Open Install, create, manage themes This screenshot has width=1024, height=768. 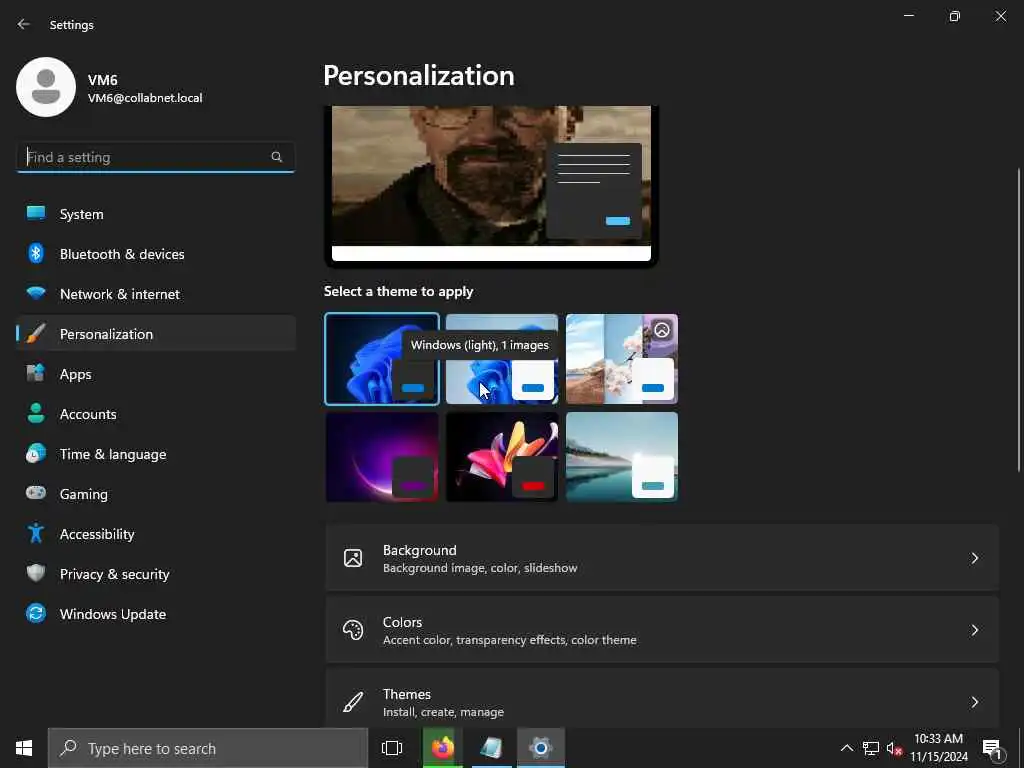[x=662, y=699]
